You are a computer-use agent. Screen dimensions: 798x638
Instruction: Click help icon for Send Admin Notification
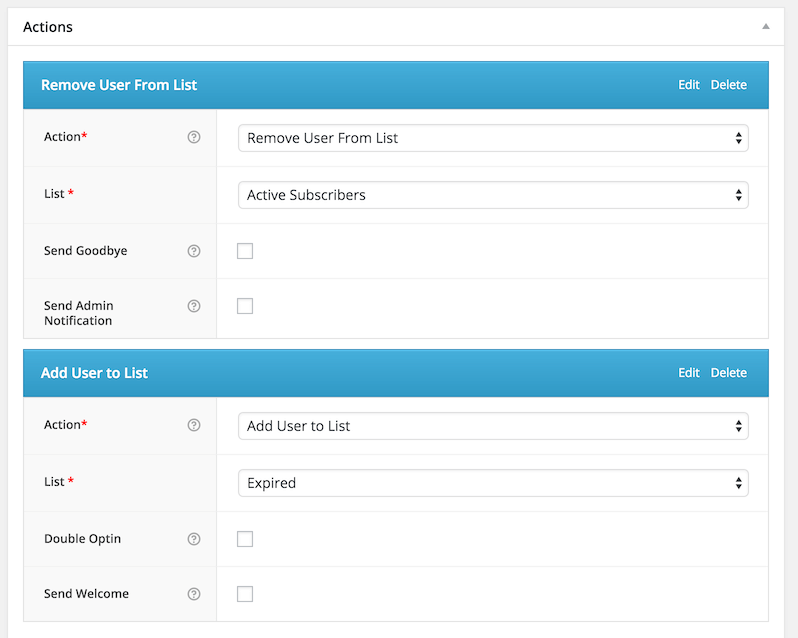pyautogui.click(x=194, y=306)
